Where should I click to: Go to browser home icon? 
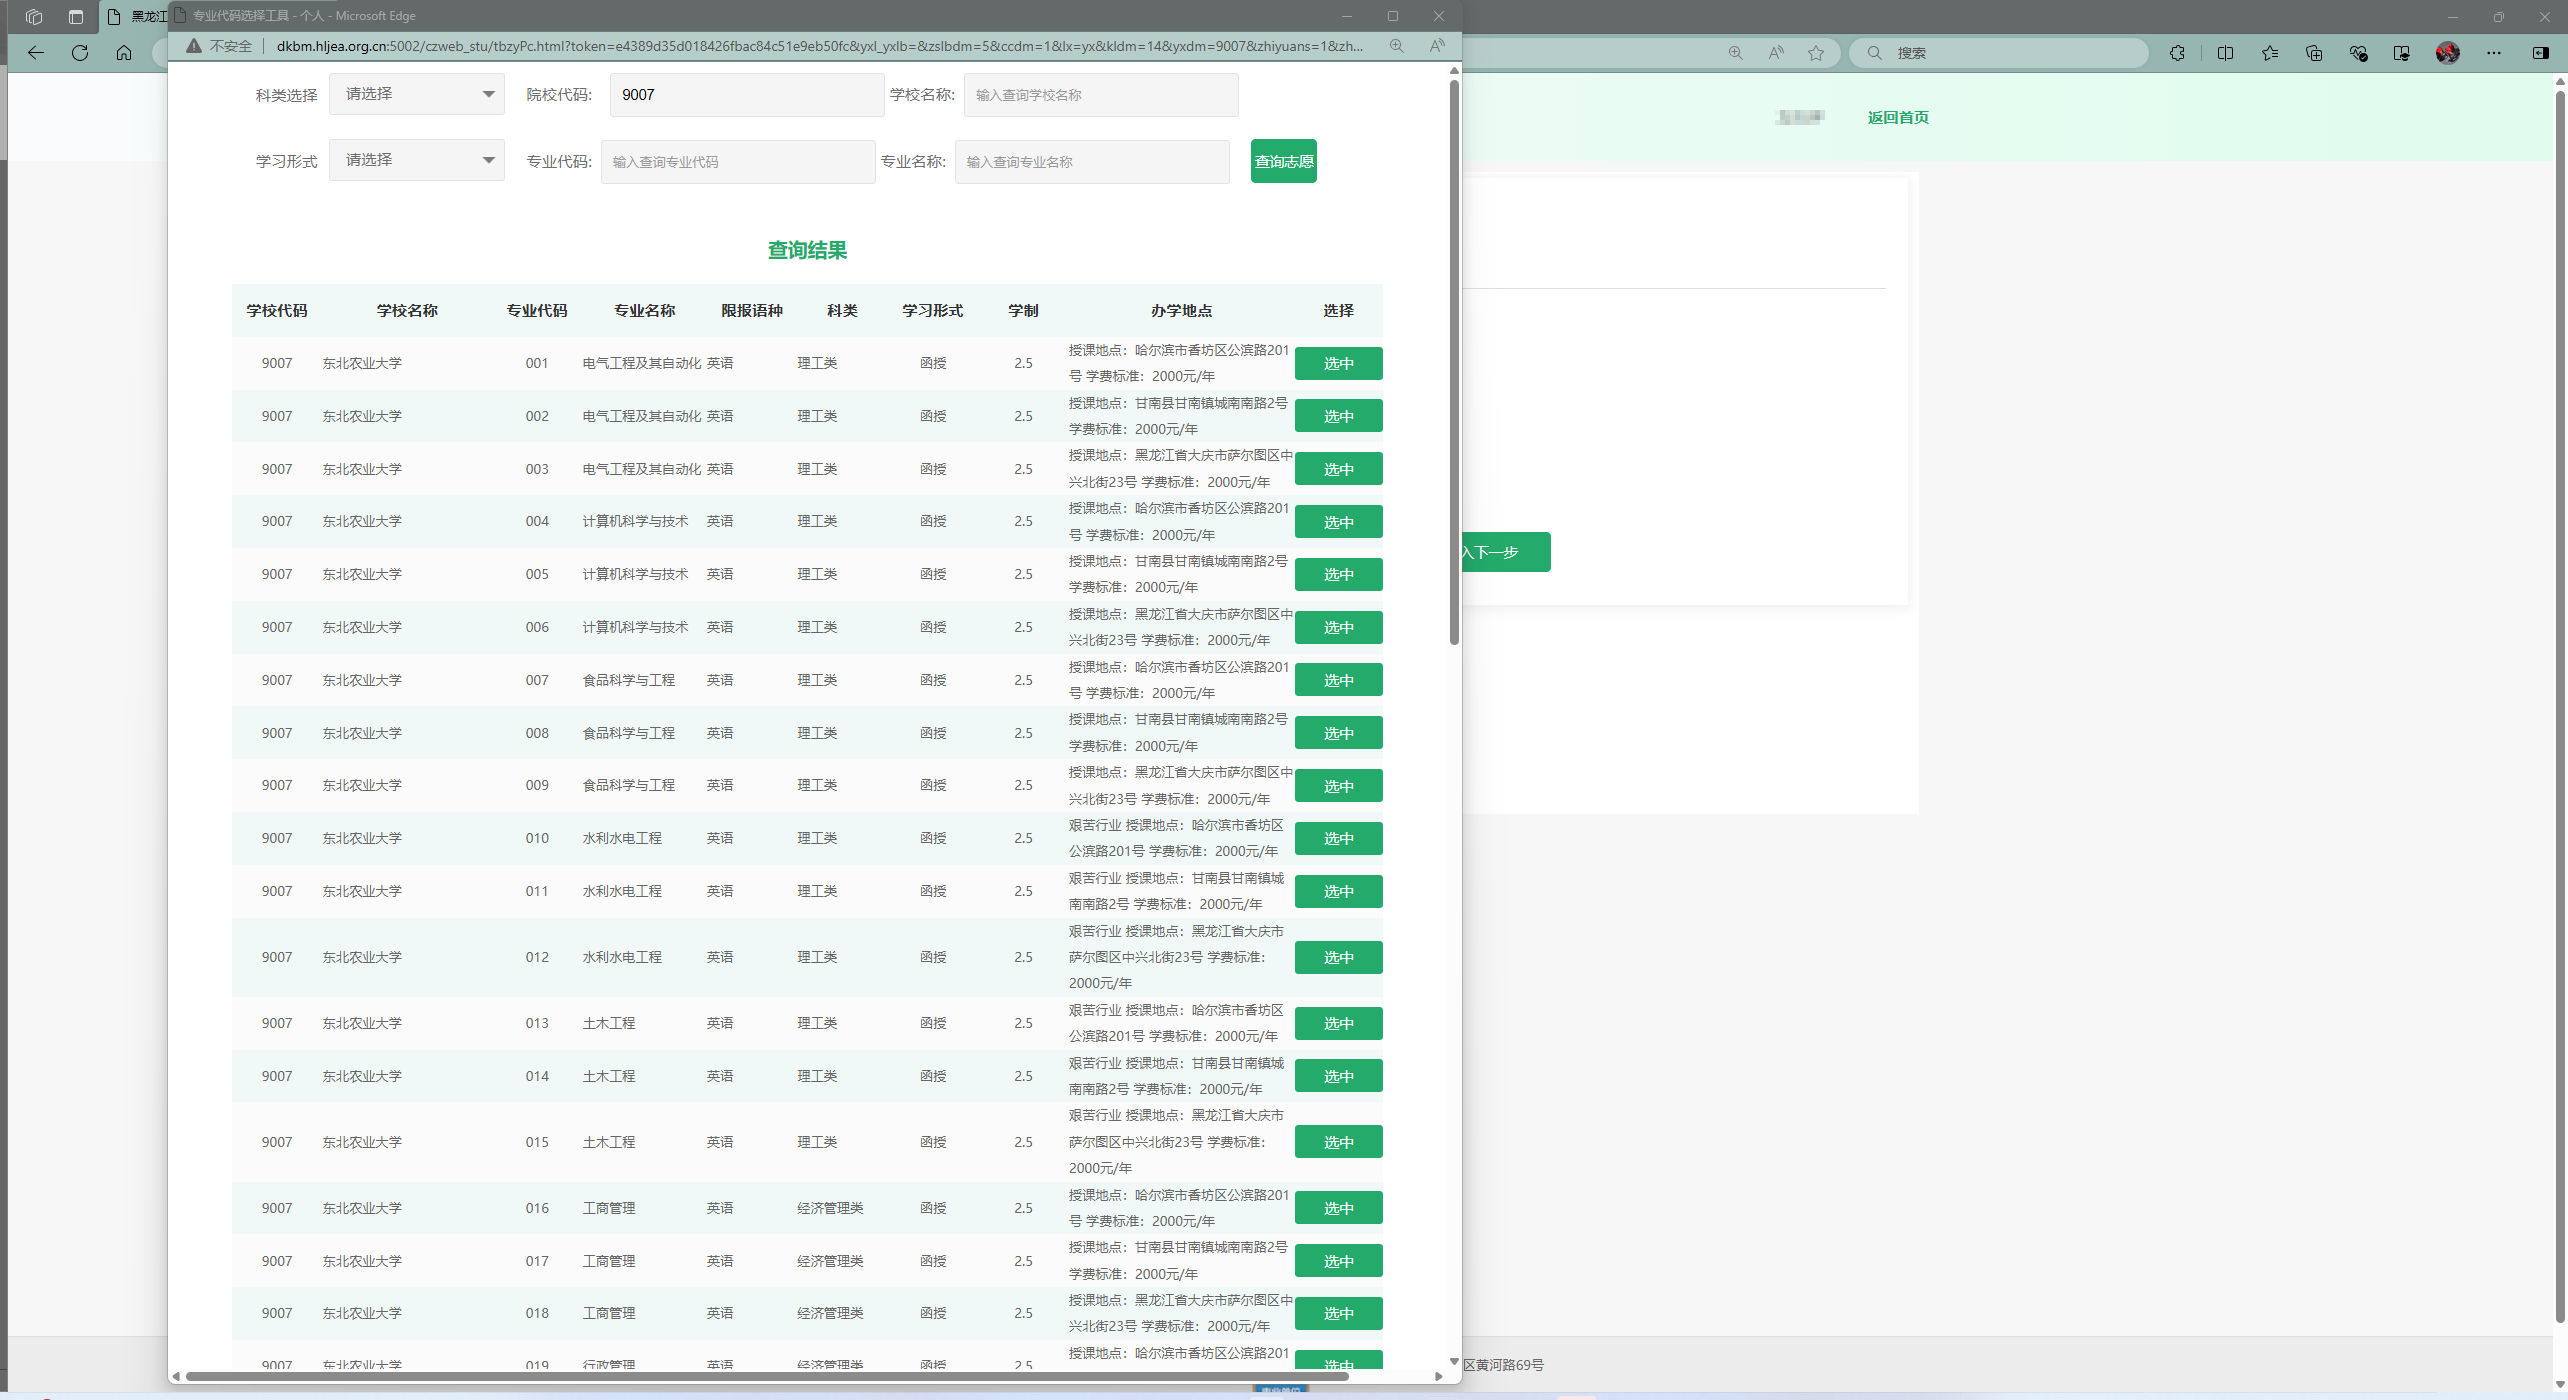124,53
